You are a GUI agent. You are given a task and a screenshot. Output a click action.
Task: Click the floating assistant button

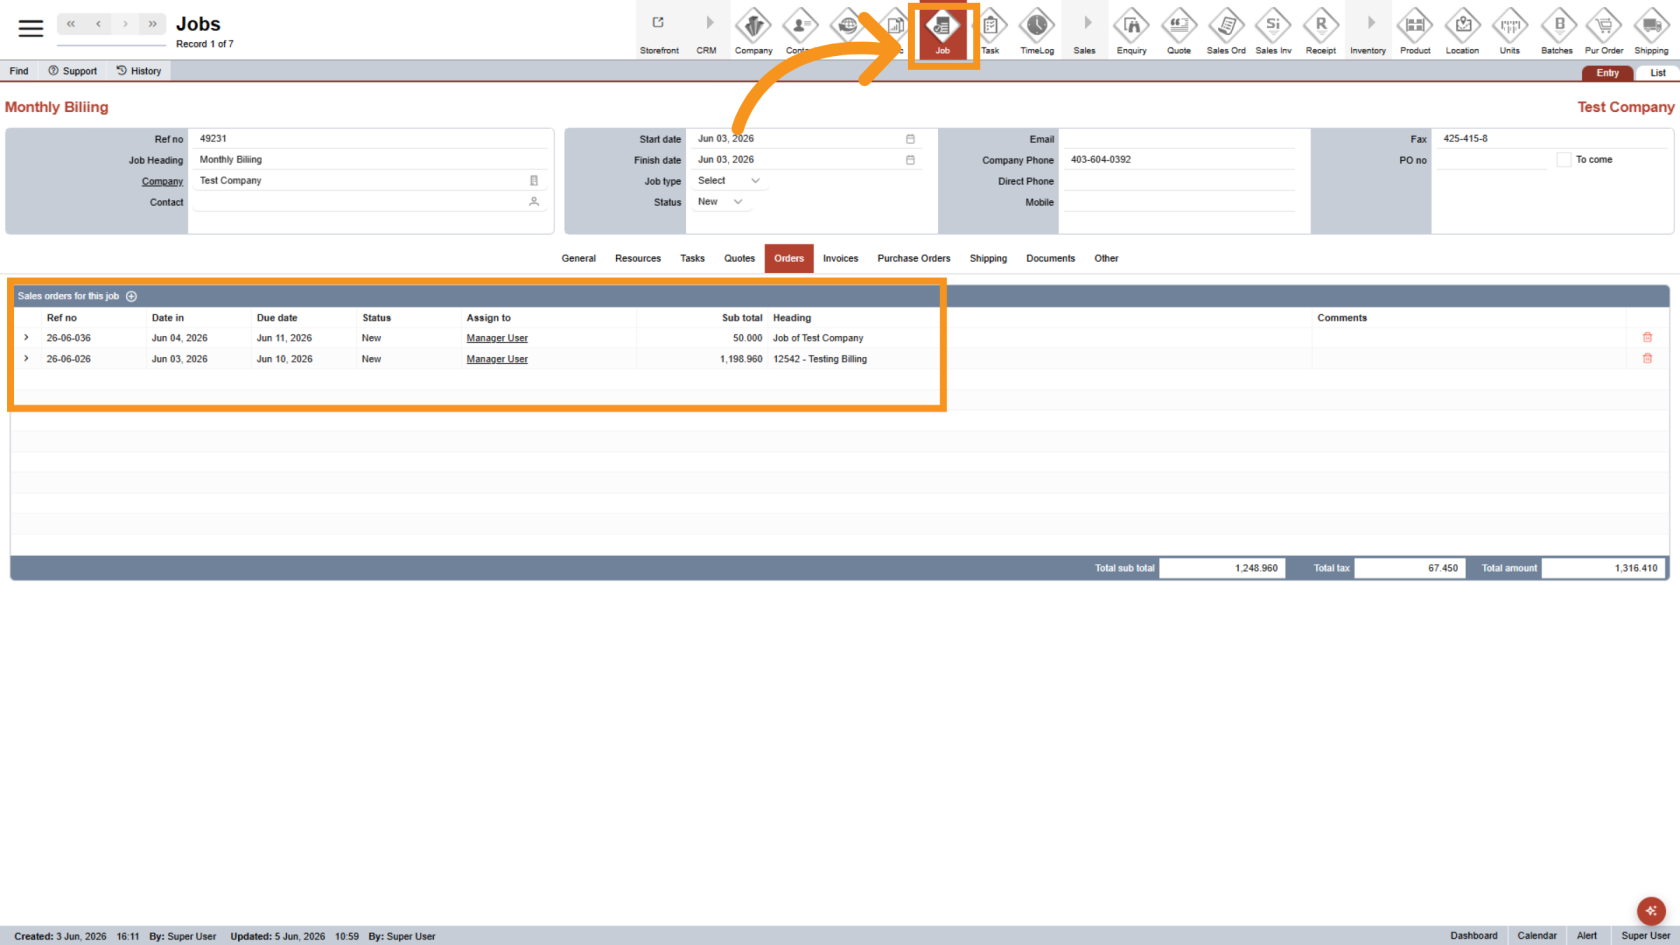tap(1651, 911)
